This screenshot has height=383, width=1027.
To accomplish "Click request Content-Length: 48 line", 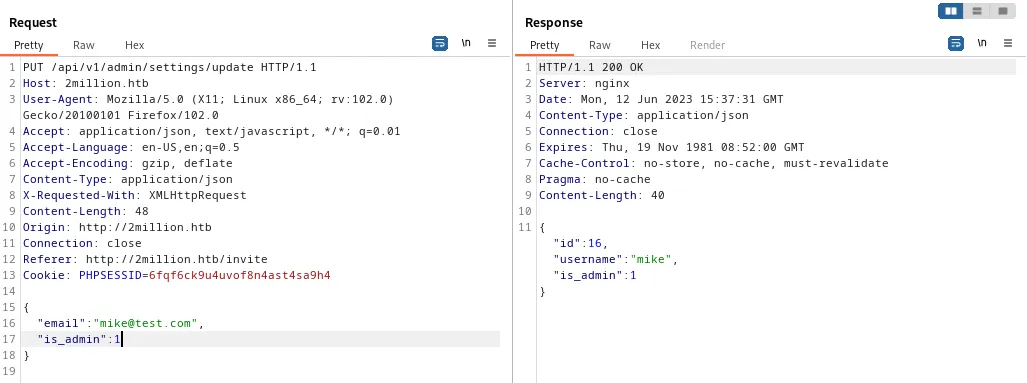I will [86, 211].
